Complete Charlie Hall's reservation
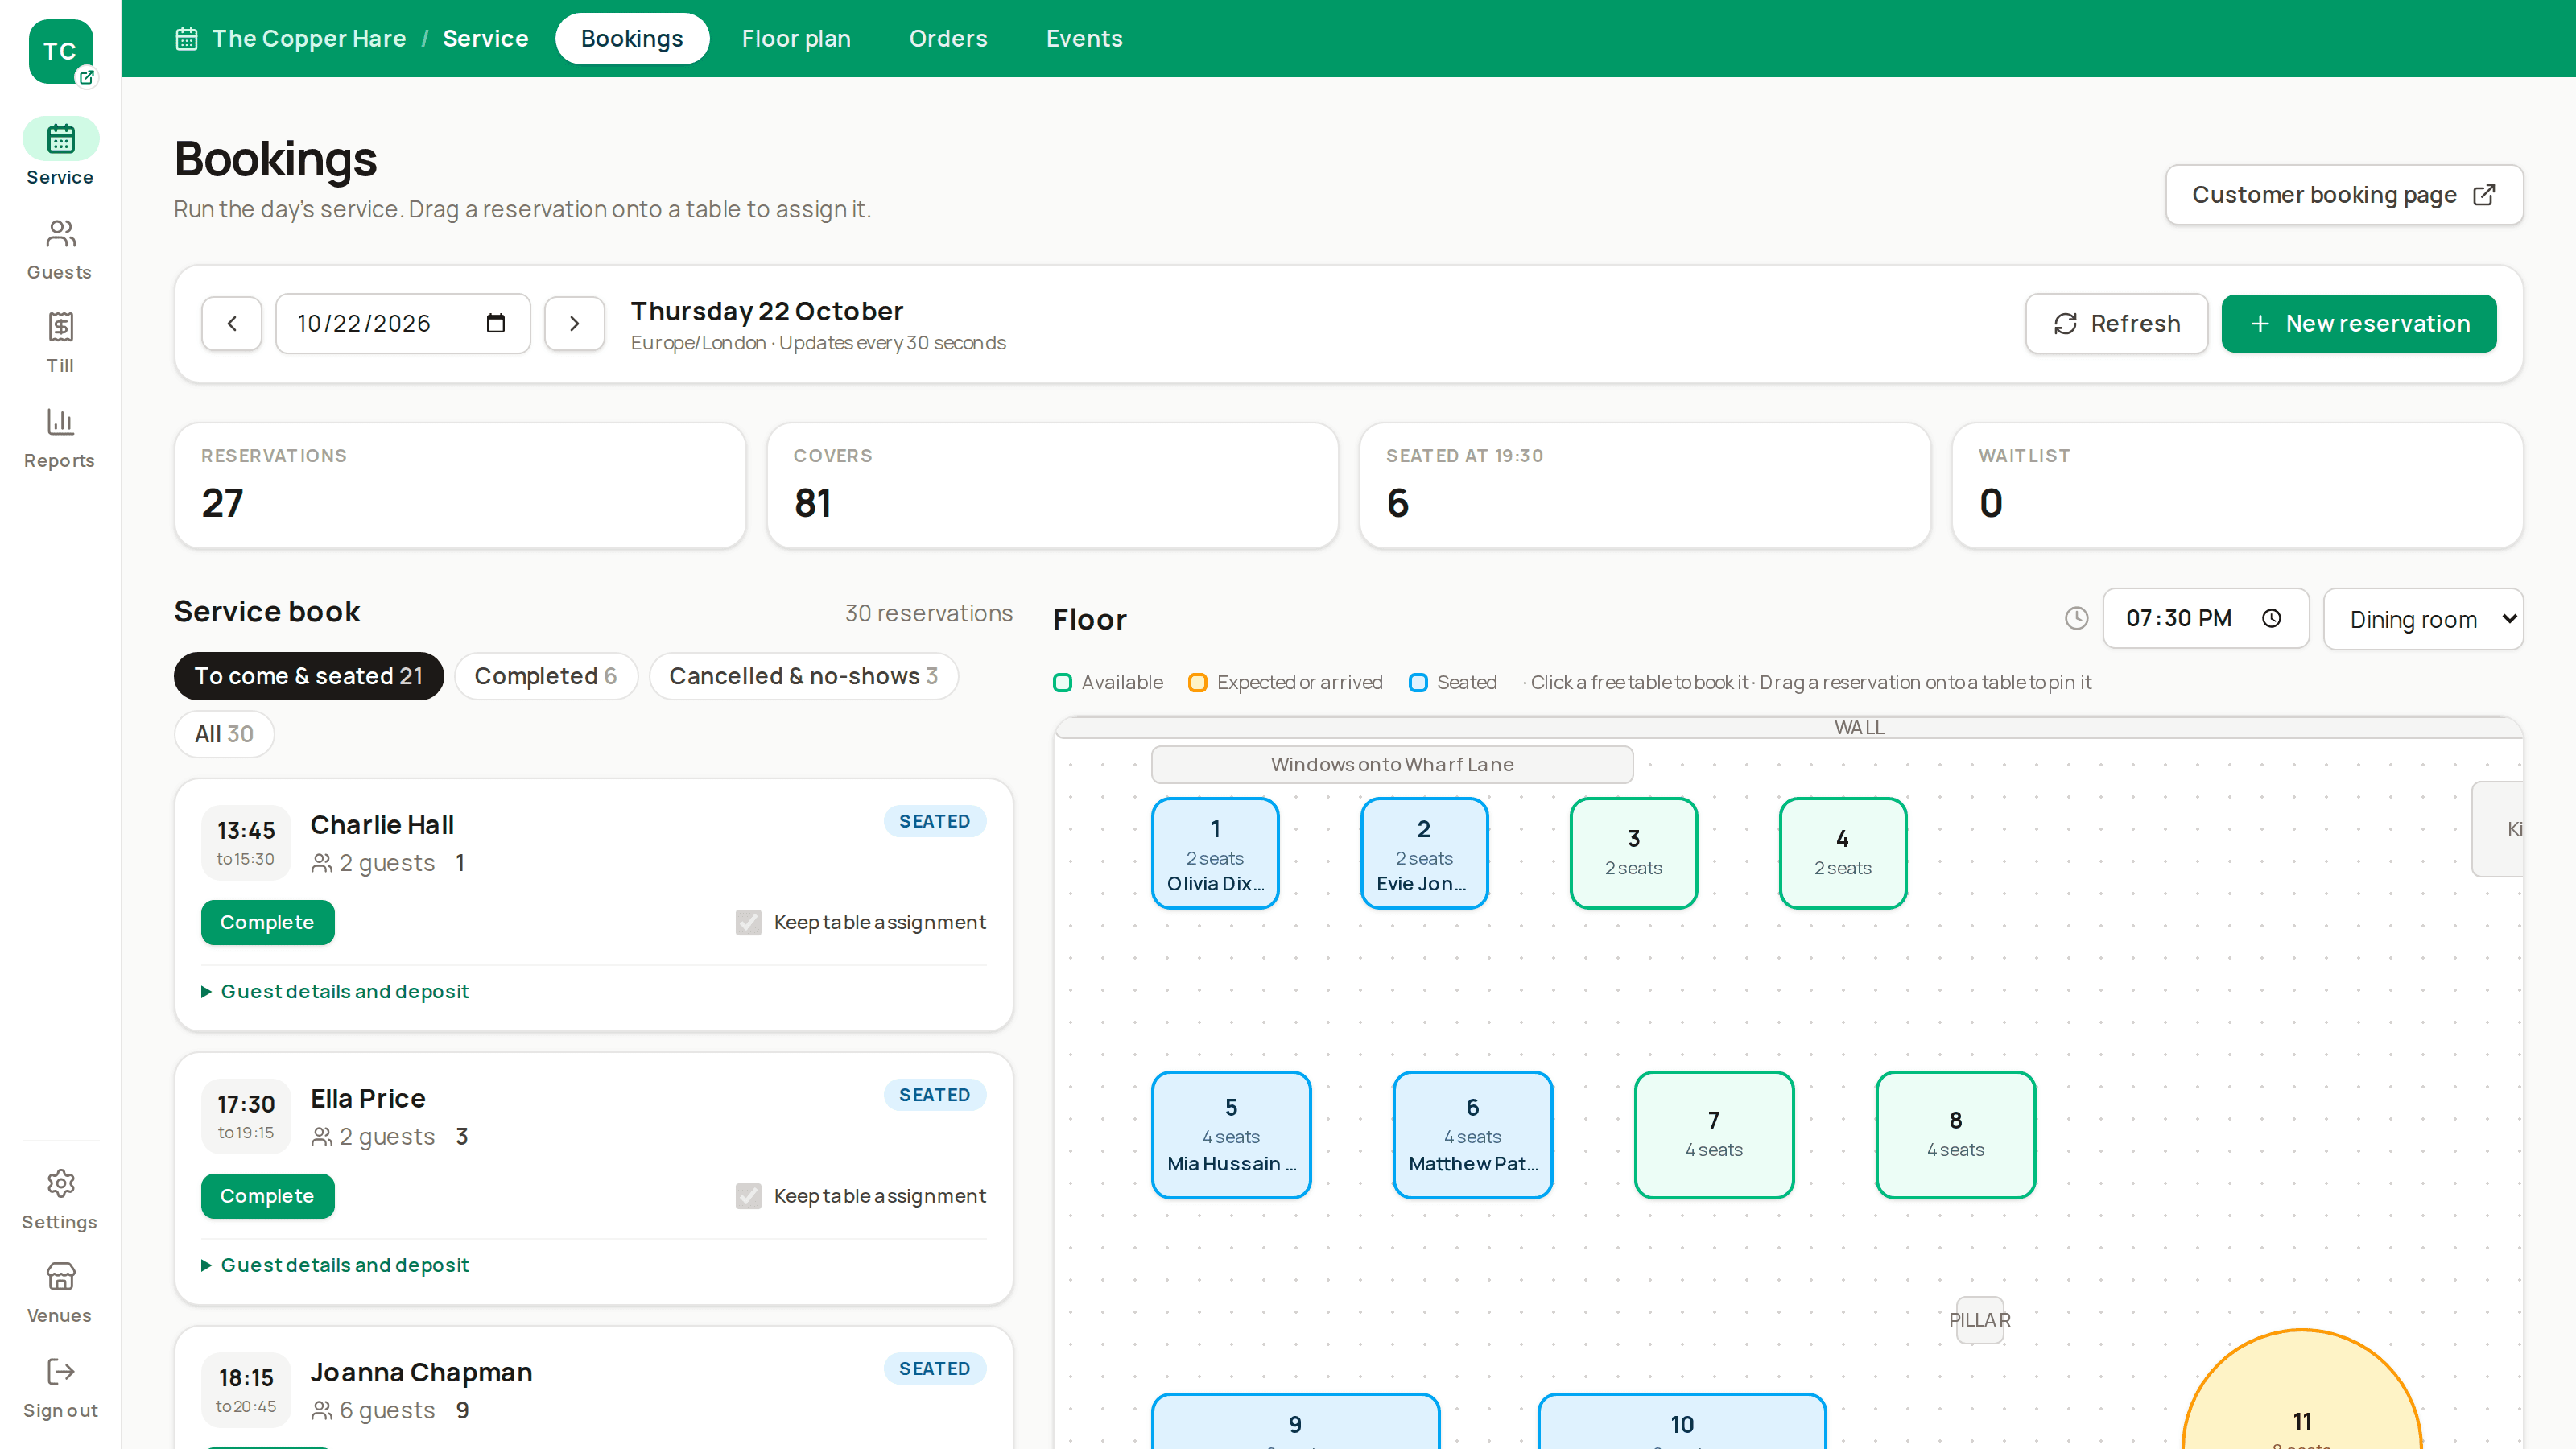The width and height of the screenshot is (2576, 1449). (x=267, y=922)
